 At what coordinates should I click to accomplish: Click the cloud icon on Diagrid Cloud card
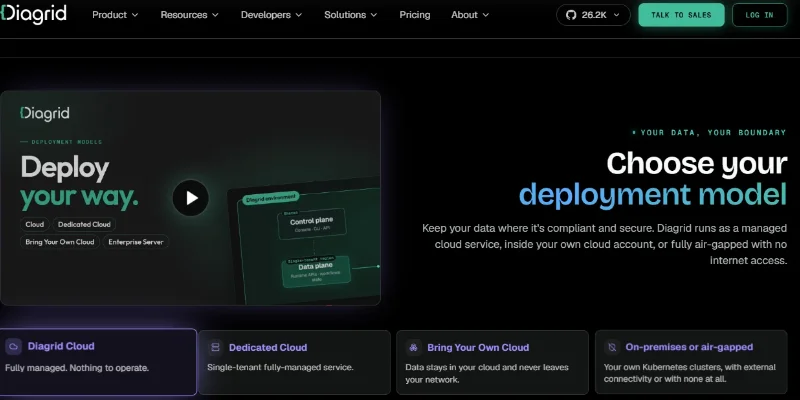point(13,346)
